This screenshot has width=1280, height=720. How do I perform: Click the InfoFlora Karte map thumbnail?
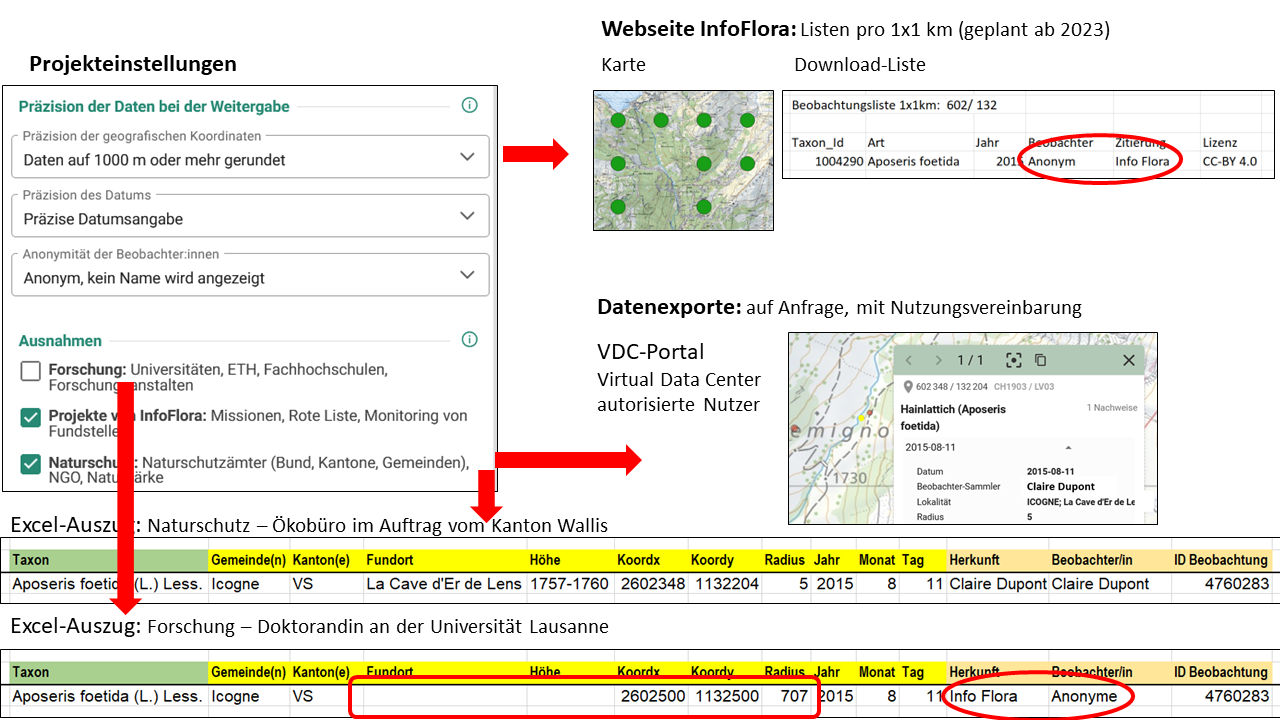683,160
